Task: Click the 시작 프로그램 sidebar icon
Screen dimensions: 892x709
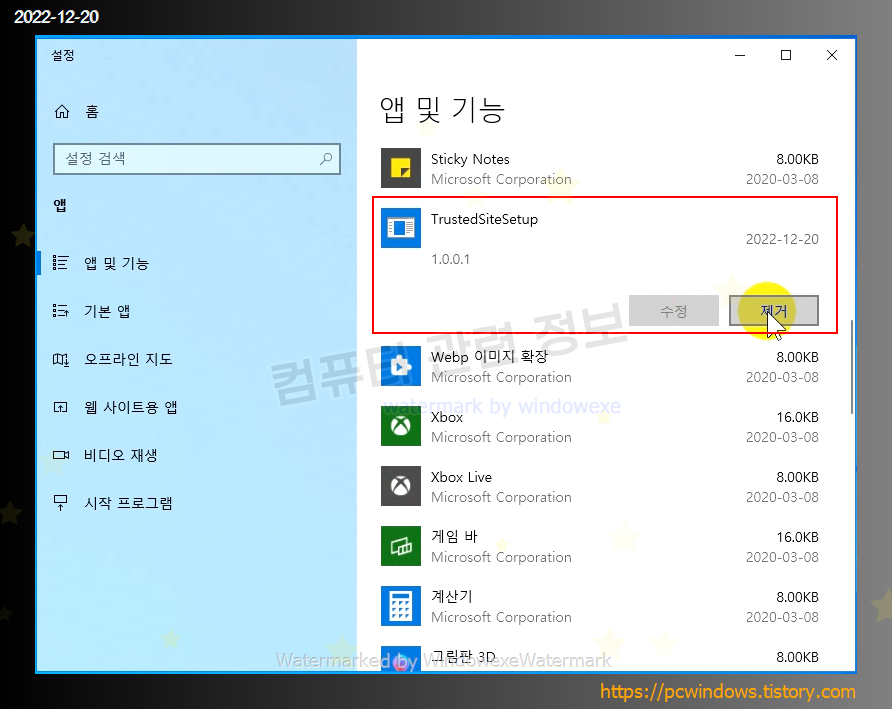Action: coord(60,503)
